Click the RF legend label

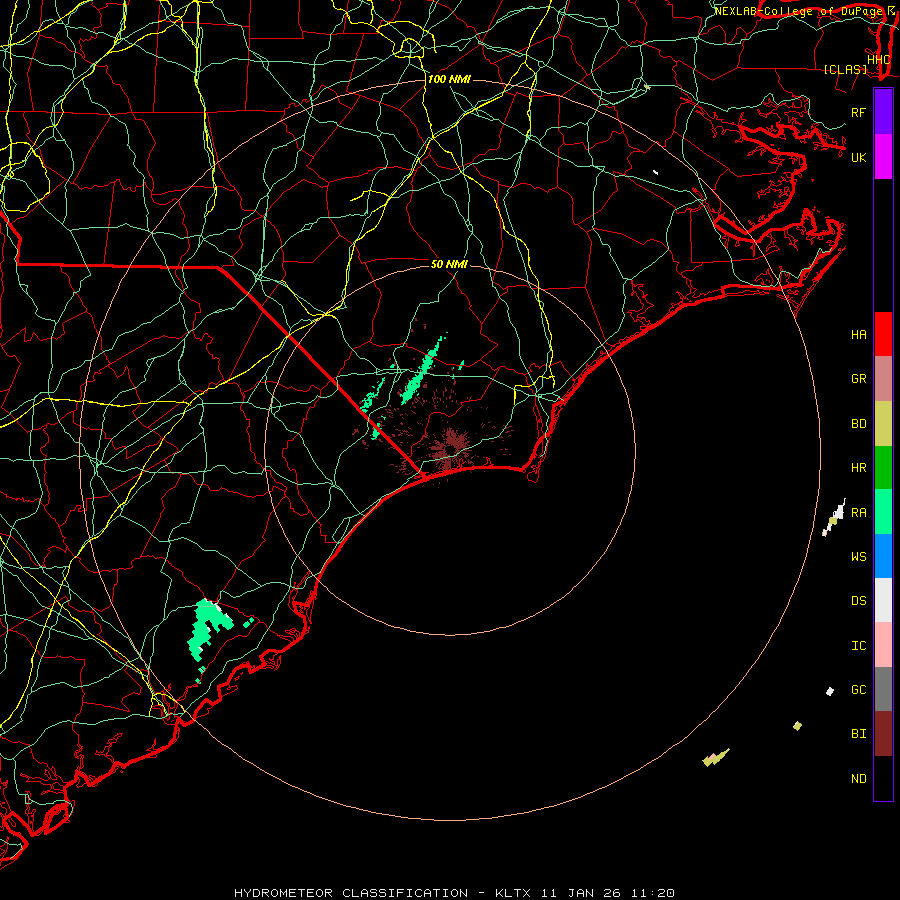(x=859, y=112)
